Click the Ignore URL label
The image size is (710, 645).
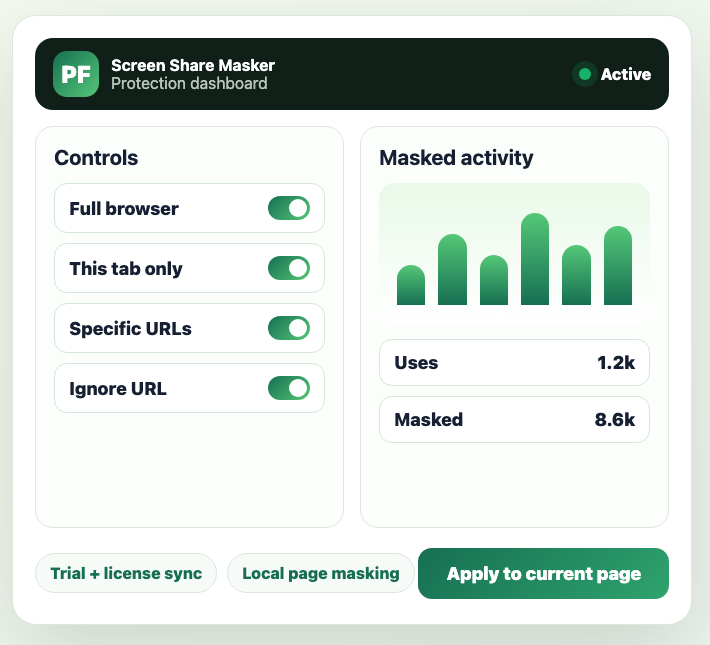click(x=118, y=389)
